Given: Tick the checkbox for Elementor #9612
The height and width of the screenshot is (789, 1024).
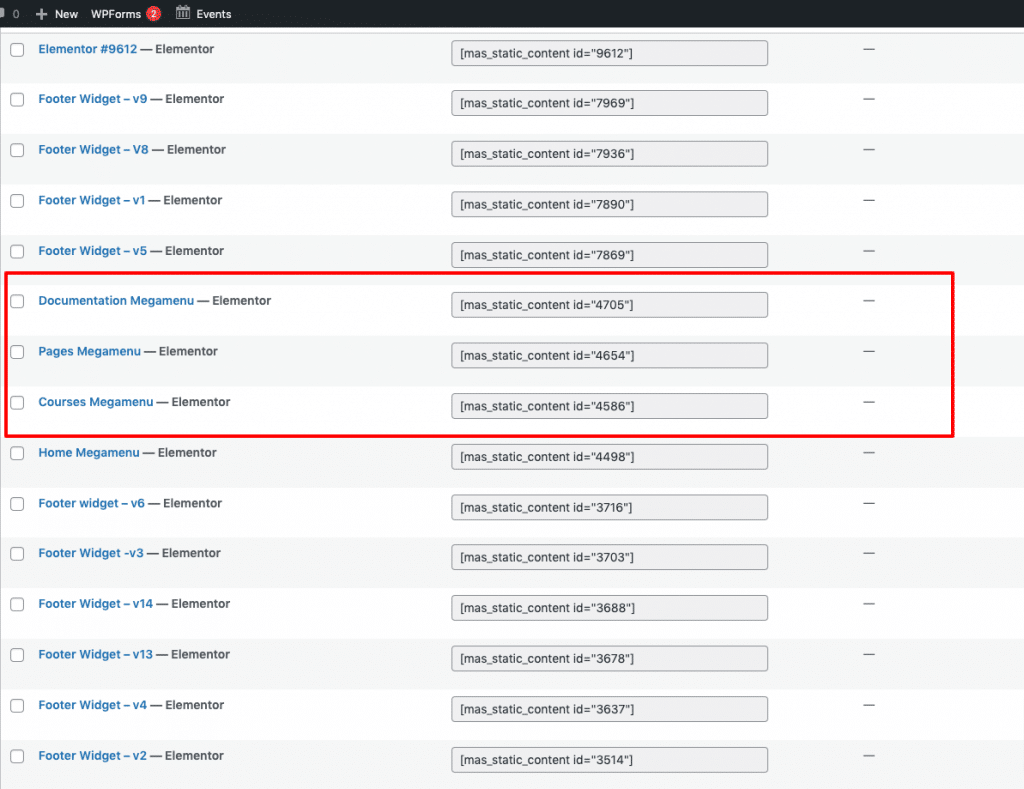Looking at the screenshot, I should 17,50.
